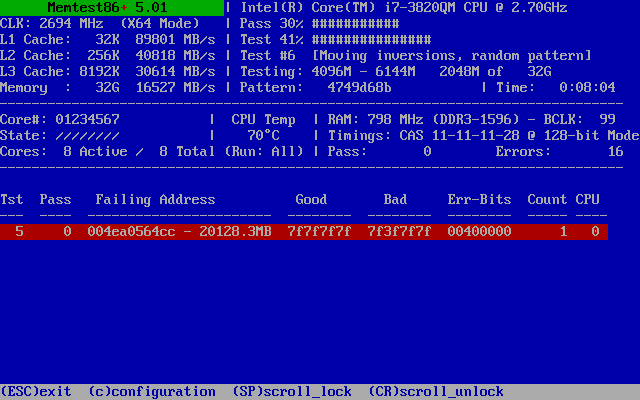The image size is (640, 400).
Task: Click the Time value 0:08:04
Action: click(x=587, y=87)
